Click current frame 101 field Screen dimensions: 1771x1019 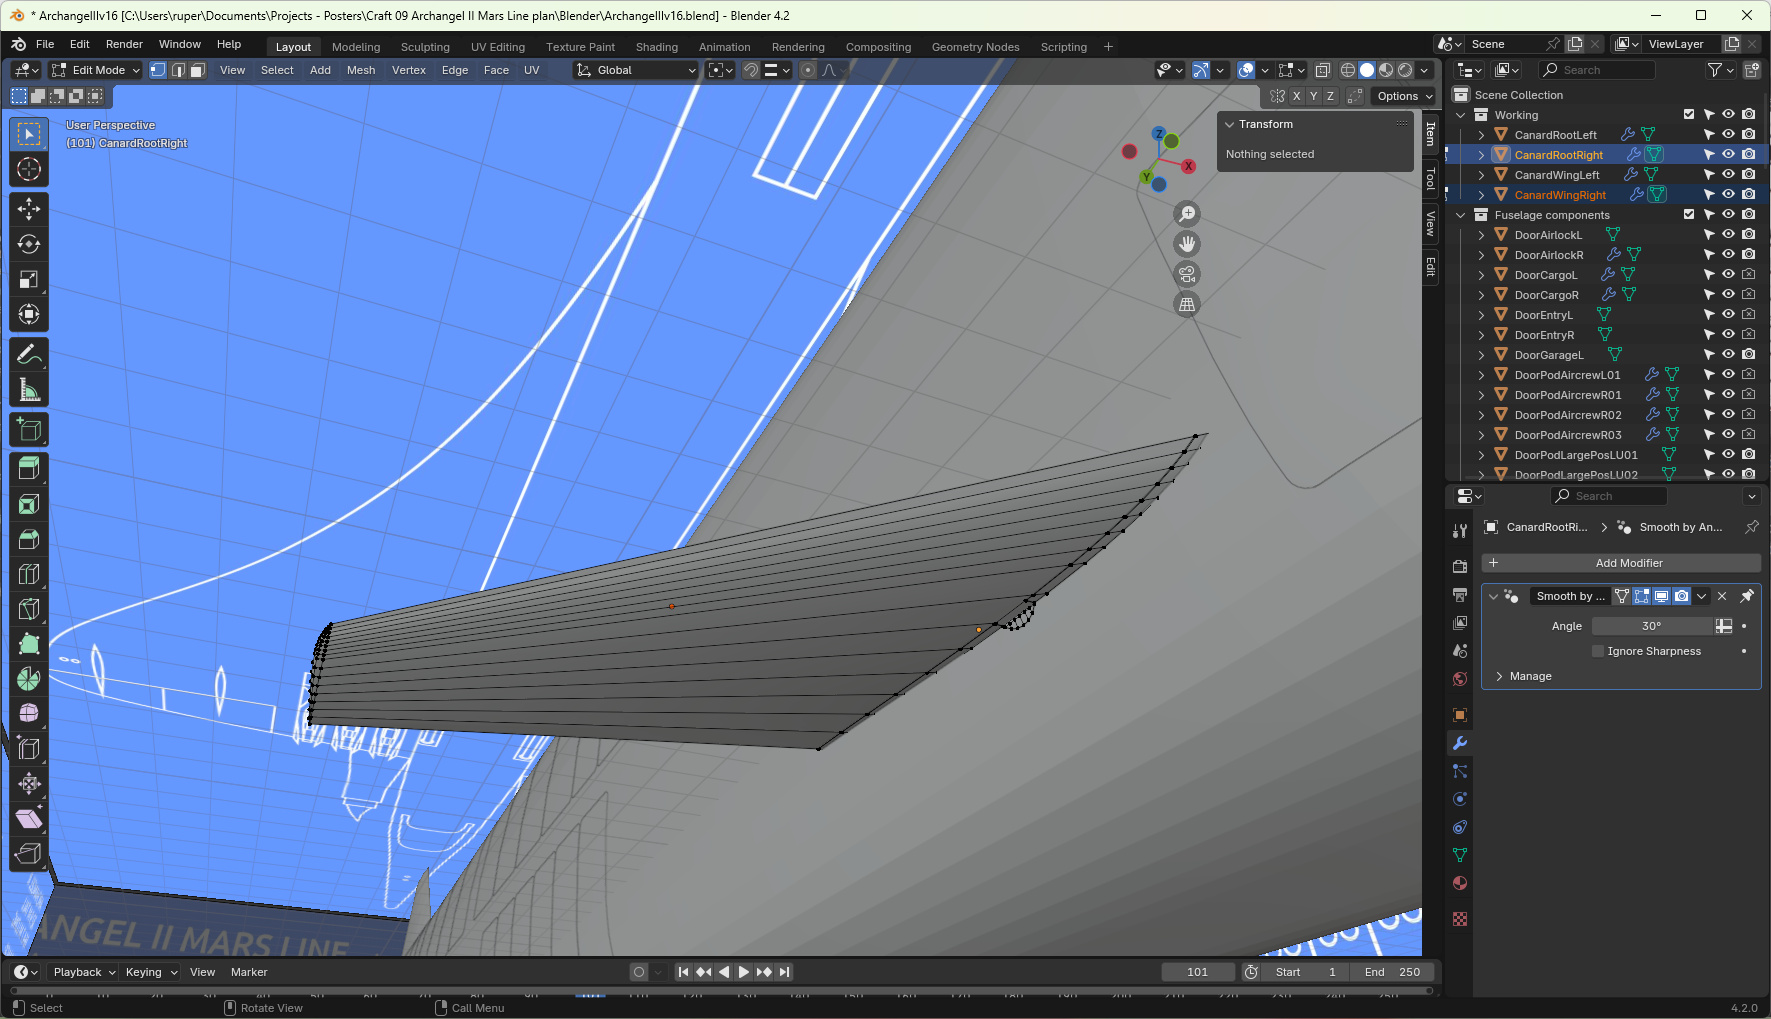click(1198, 972)
